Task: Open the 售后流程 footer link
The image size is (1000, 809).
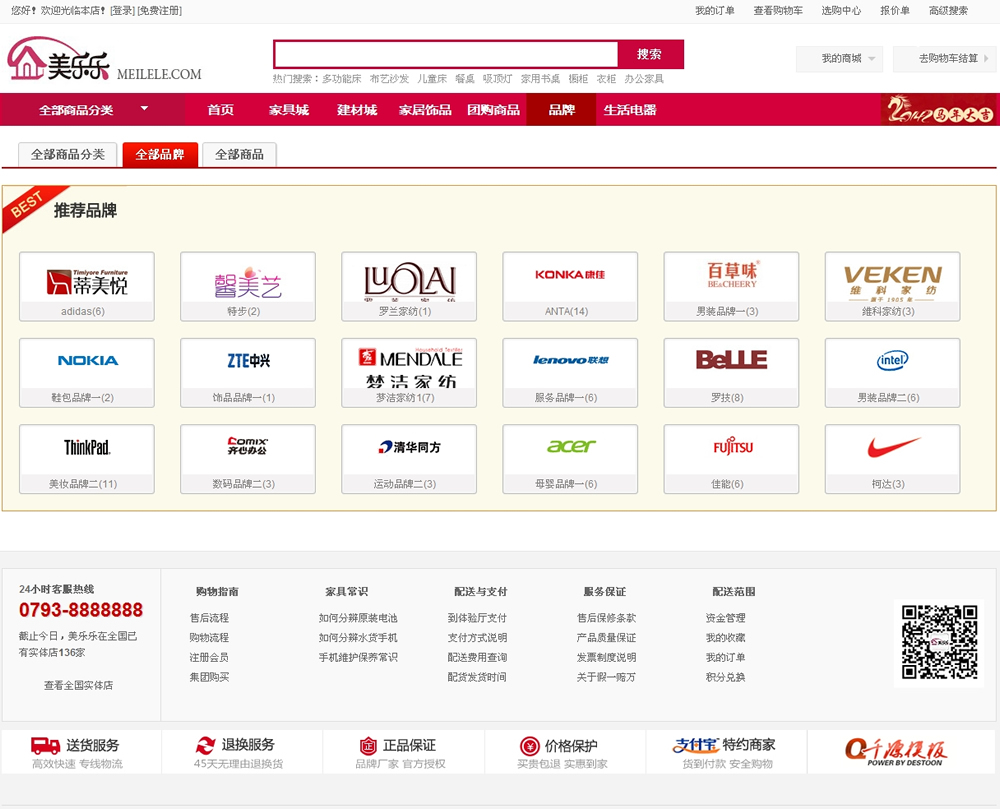Action: (209, 618)
